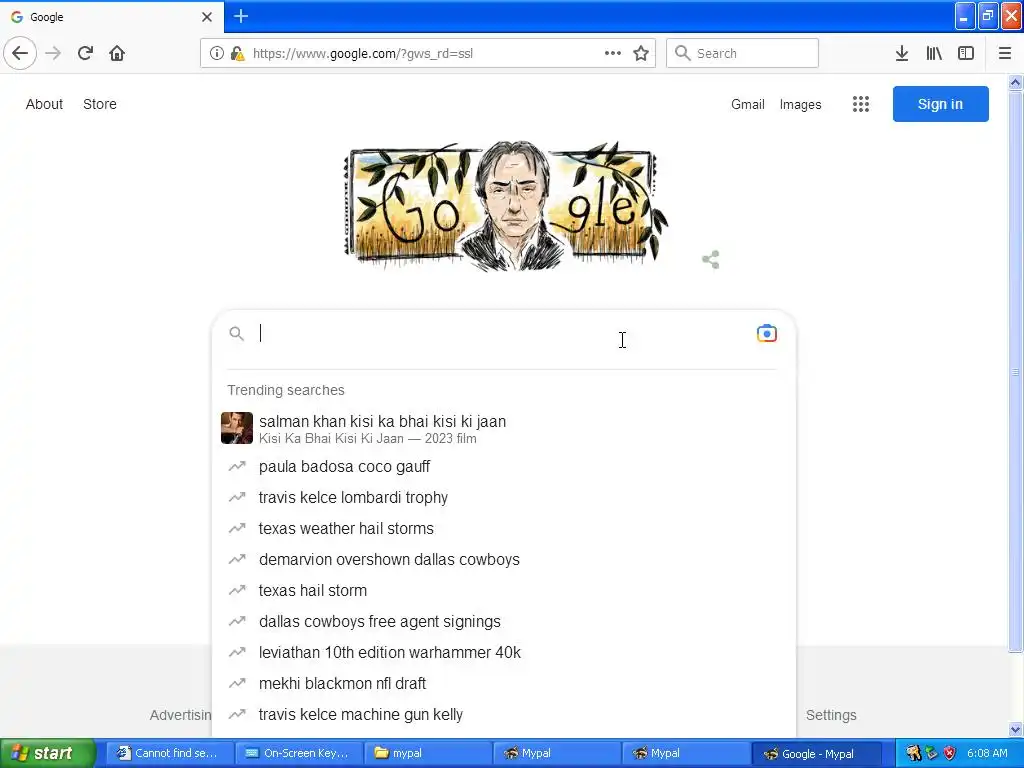Click the Google Doodle image

505,206
